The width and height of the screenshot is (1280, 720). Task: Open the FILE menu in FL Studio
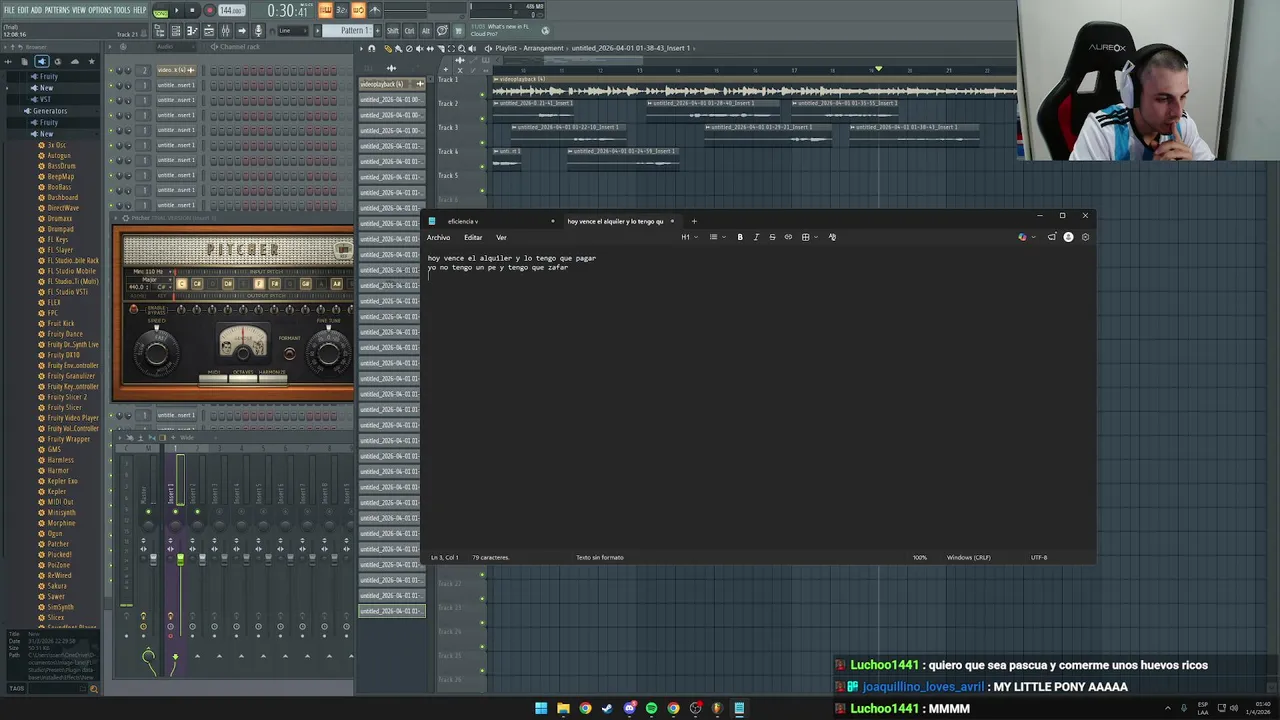click(9, 10)
